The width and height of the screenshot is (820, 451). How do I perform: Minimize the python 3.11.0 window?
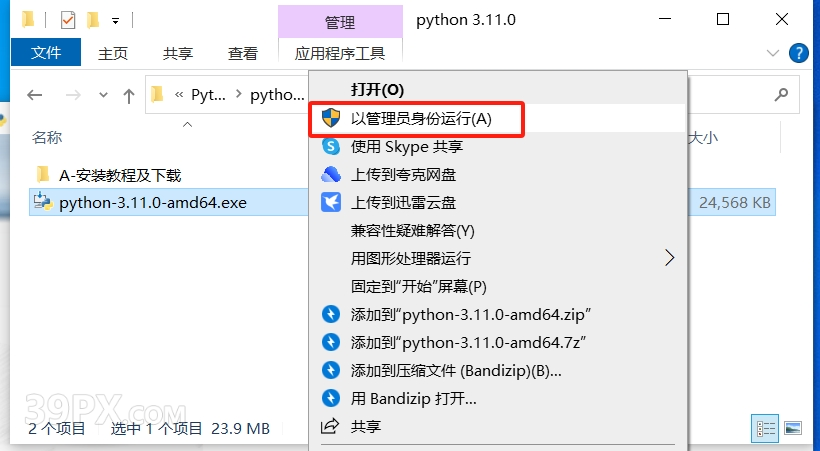coord(665,20)
